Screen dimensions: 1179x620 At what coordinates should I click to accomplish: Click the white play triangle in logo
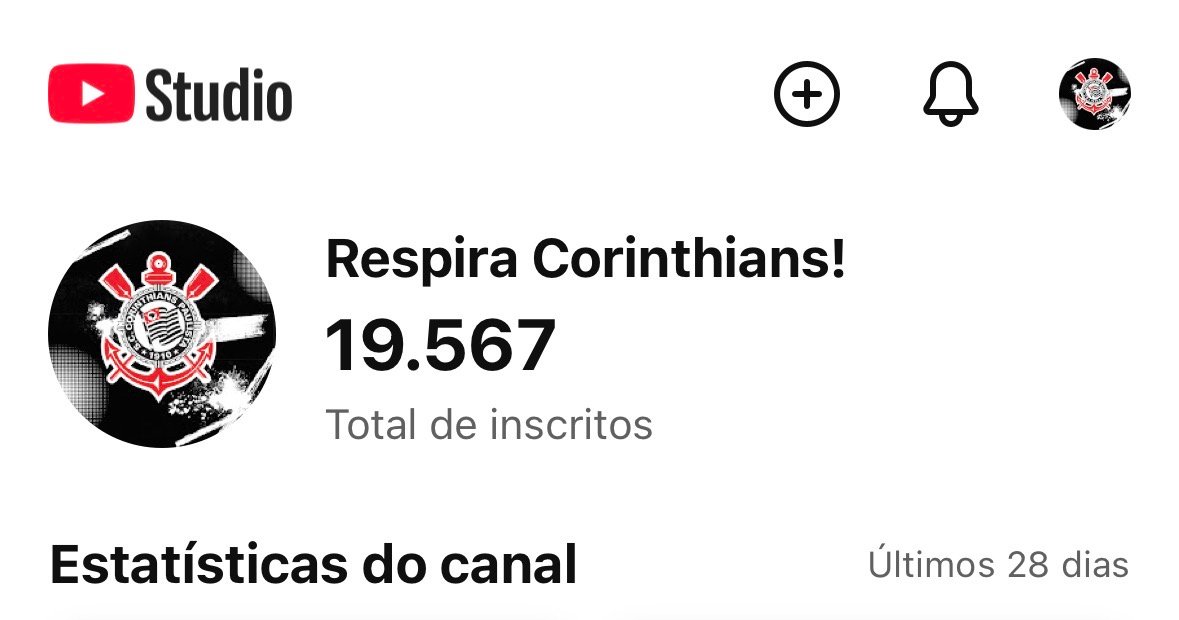[92, 93]
